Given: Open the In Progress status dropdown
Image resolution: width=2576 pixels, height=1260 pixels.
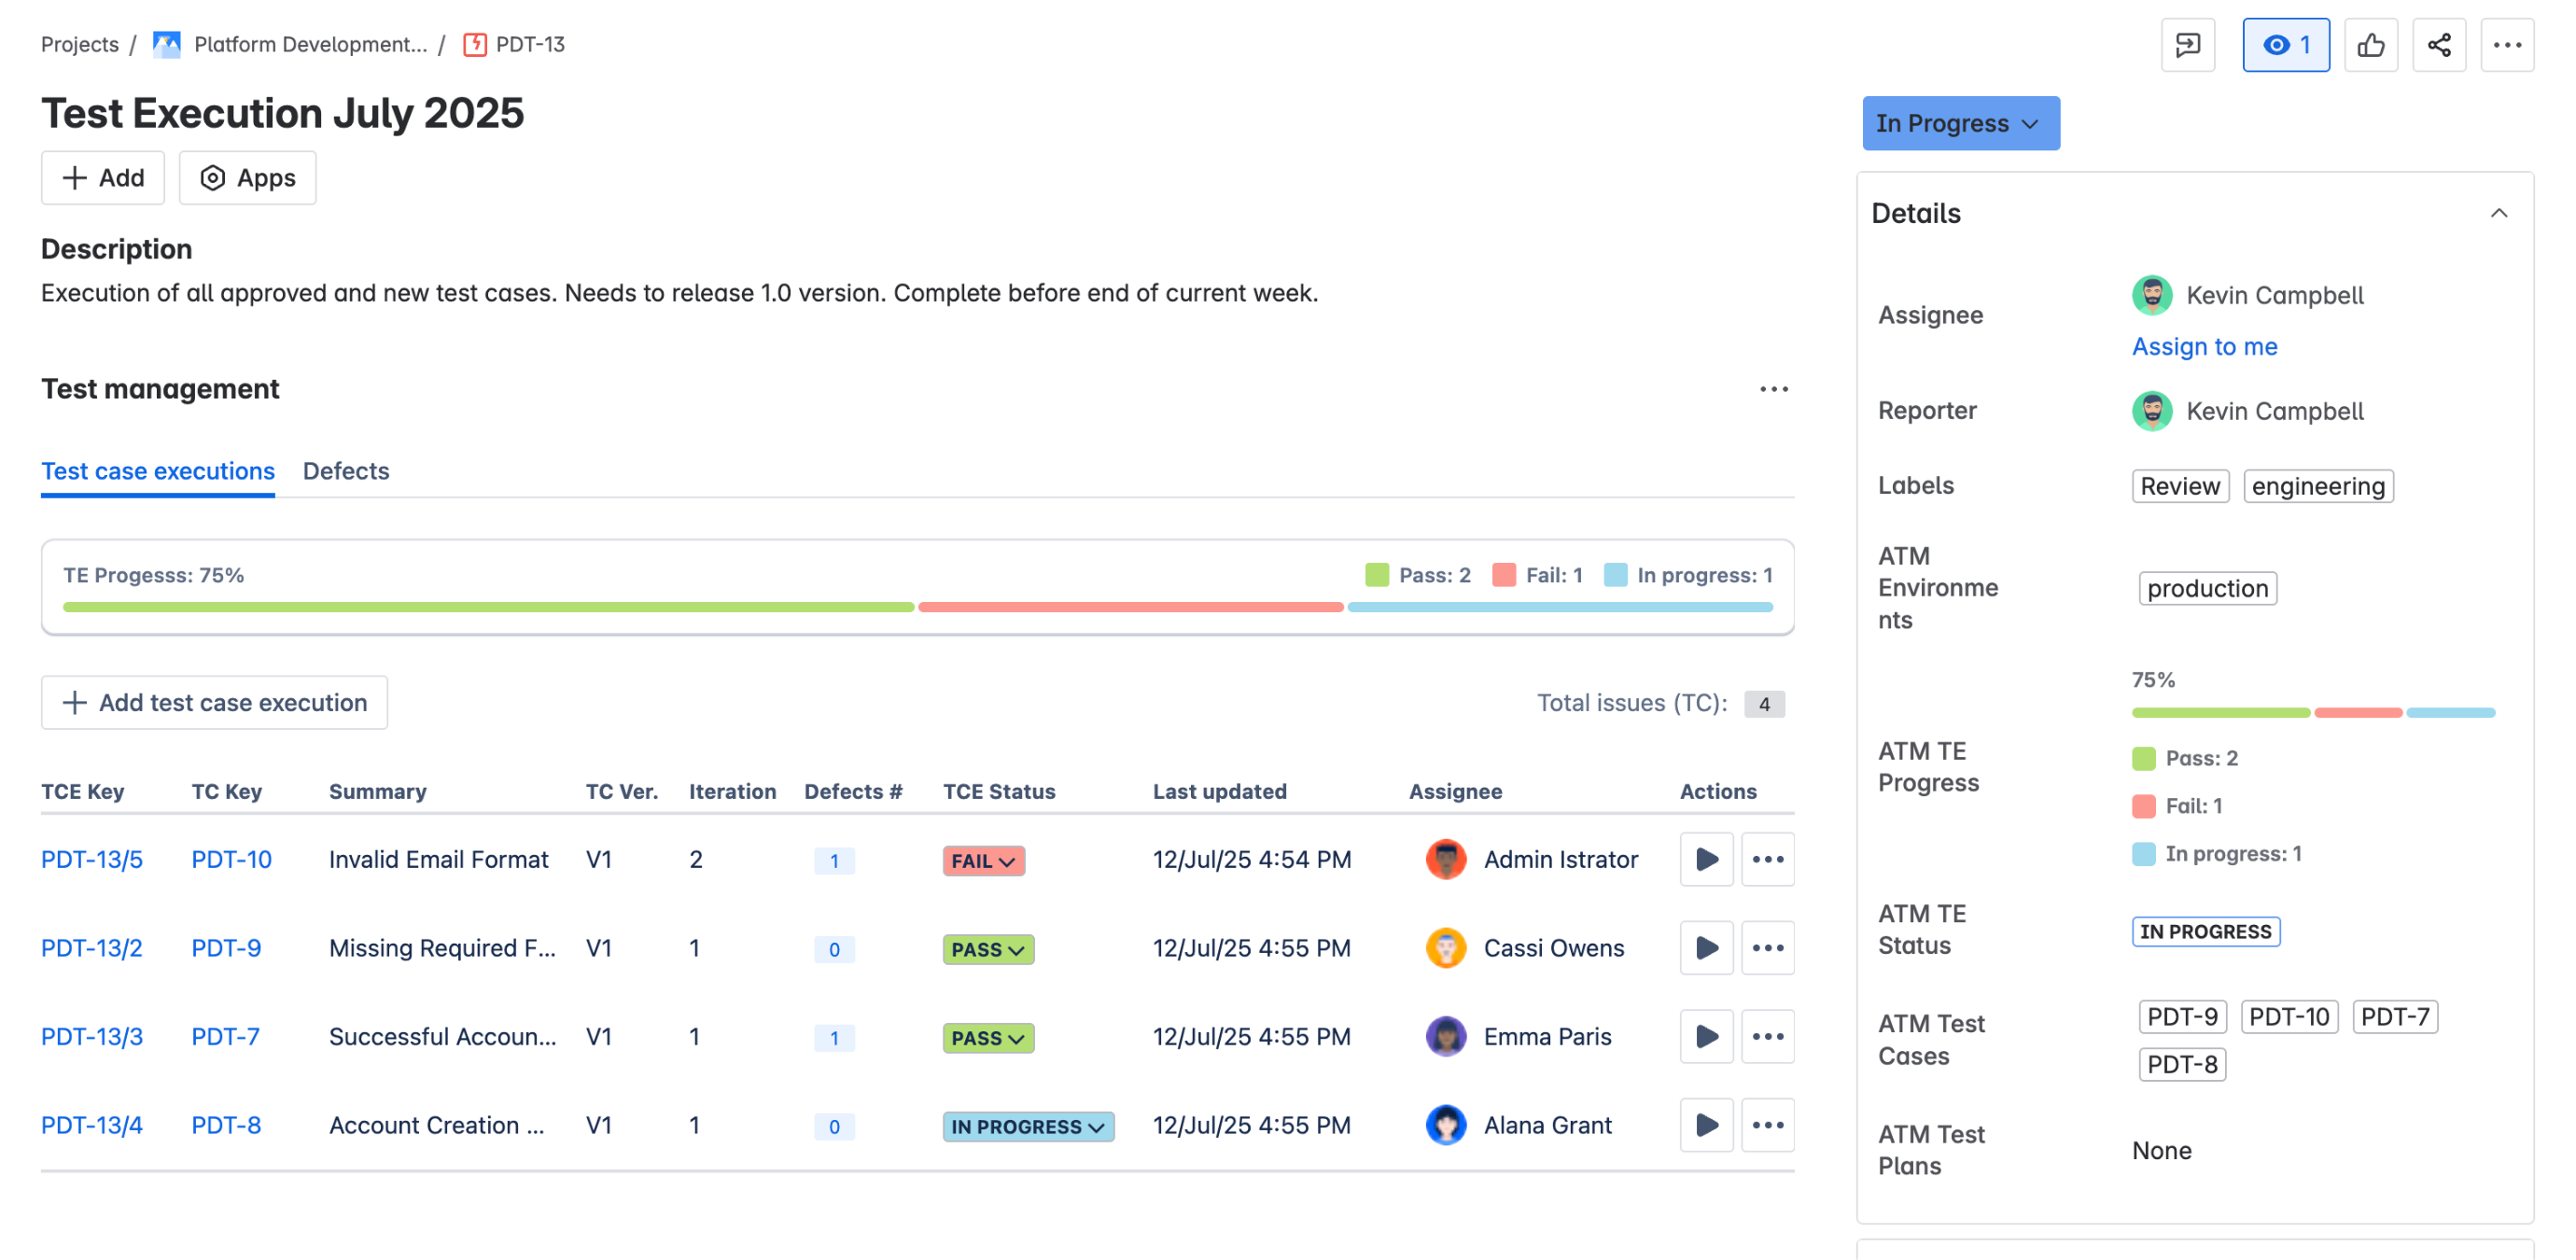Looking at the screenshot, I should click(x=1960, y=123).
